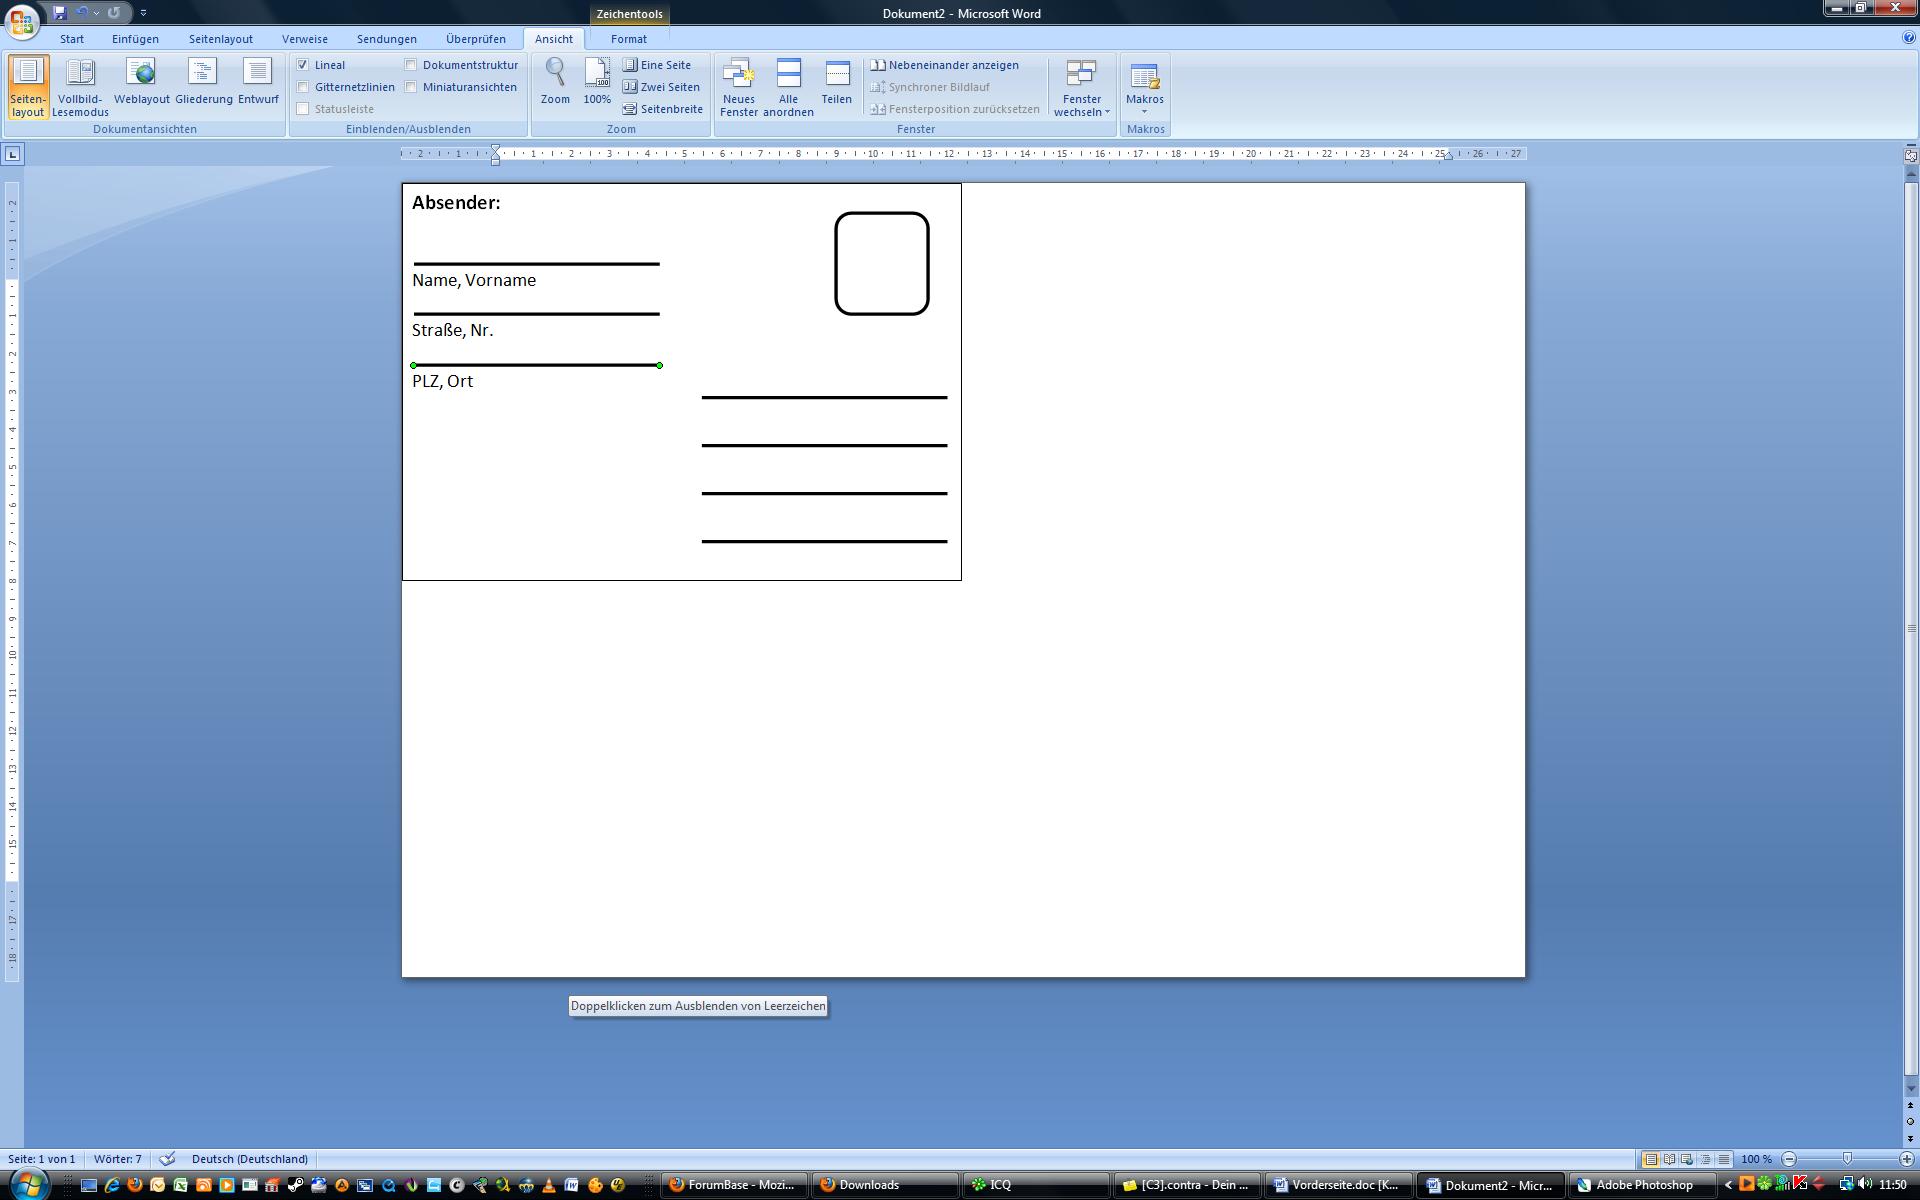Viewport: 1920px width, 1200px height.
Task: Open Adobe Photoshop from the taskbar
Action: click(x=1640, y=1185)
